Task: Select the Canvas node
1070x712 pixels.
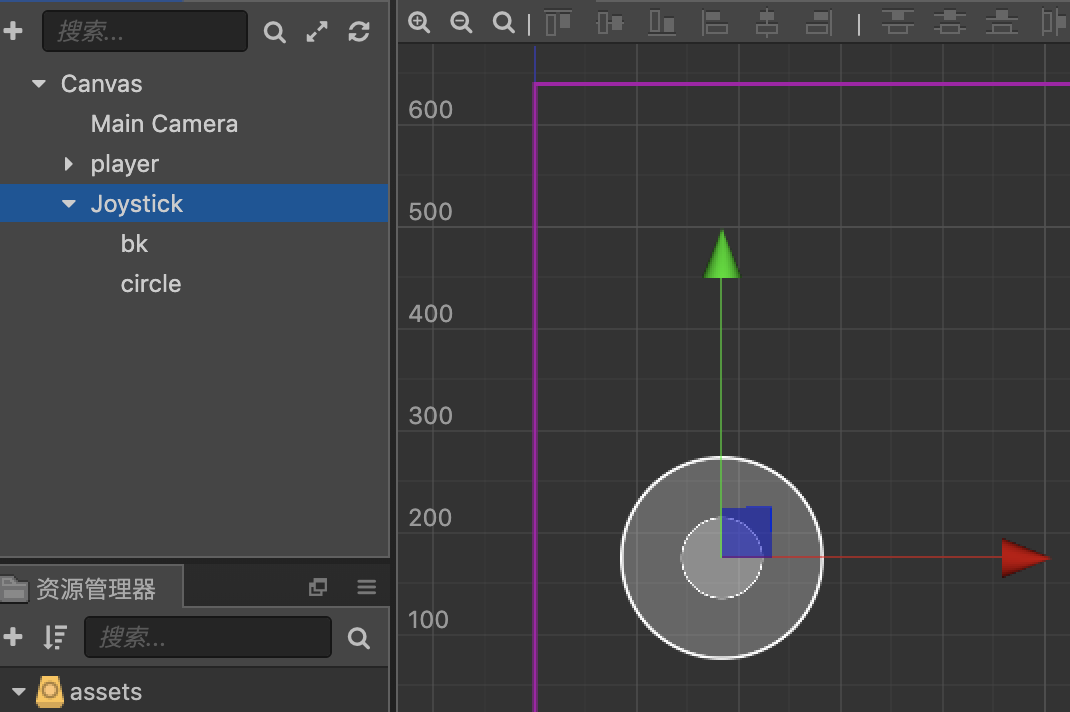Action: coord(102,84)
